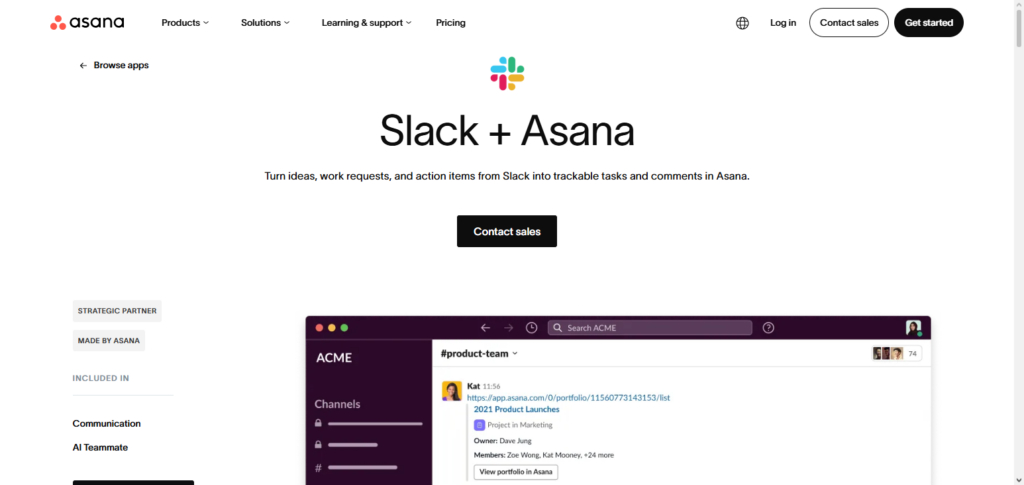The image size is (1024, 485).
Task: Click the search magnifier icon in ACME search
Action: pyautogui.click(x=558, y=328)
